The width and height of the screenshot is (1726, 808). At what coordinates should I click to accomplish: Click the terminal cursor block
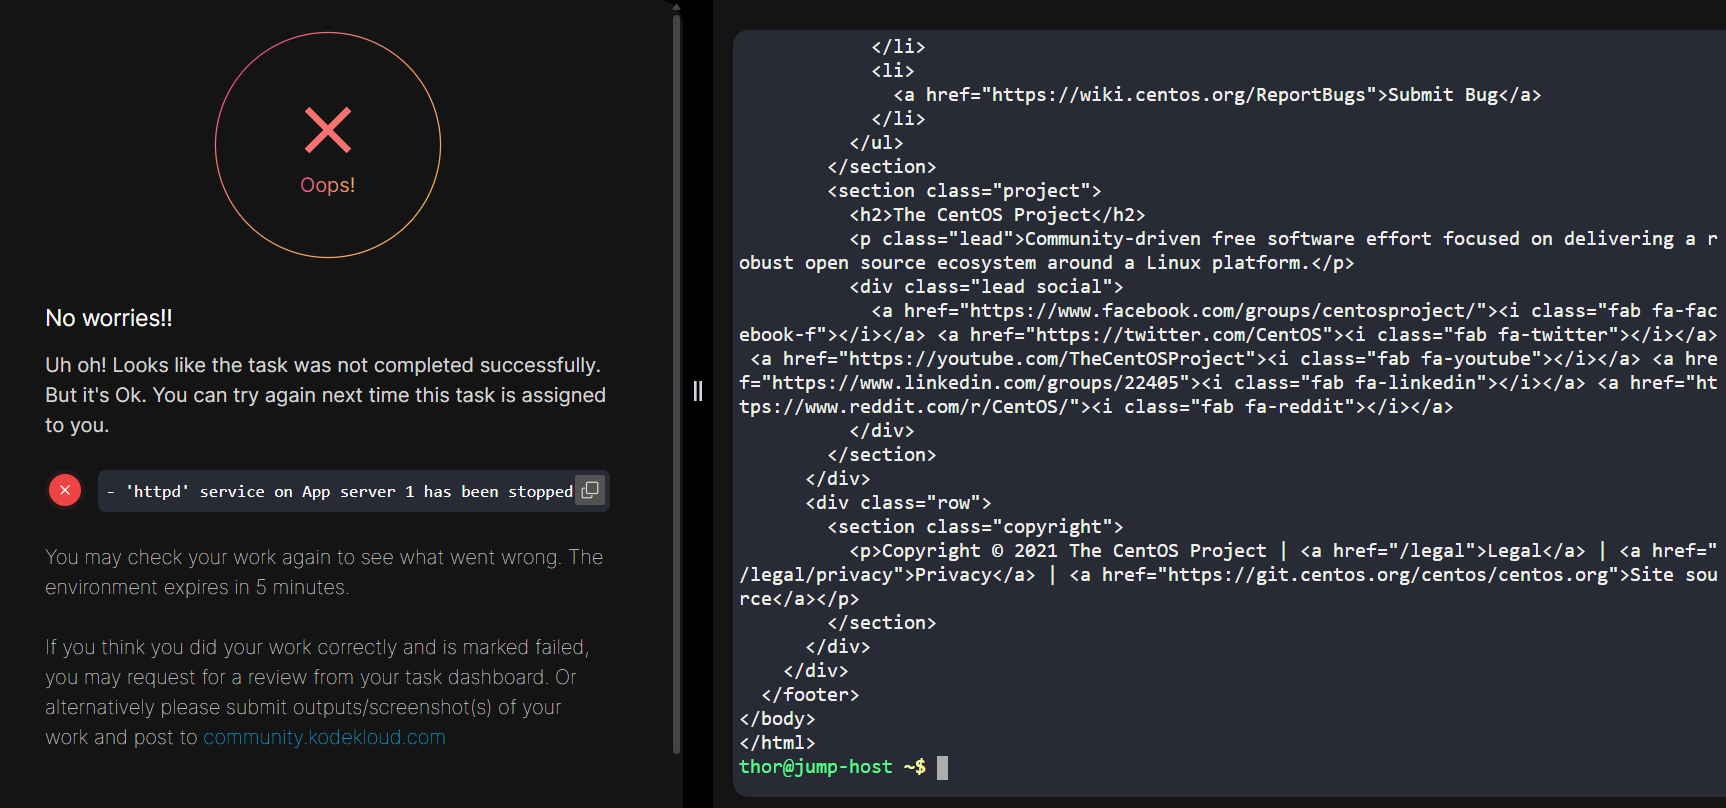pyautogui.click(x=942, y=767)
